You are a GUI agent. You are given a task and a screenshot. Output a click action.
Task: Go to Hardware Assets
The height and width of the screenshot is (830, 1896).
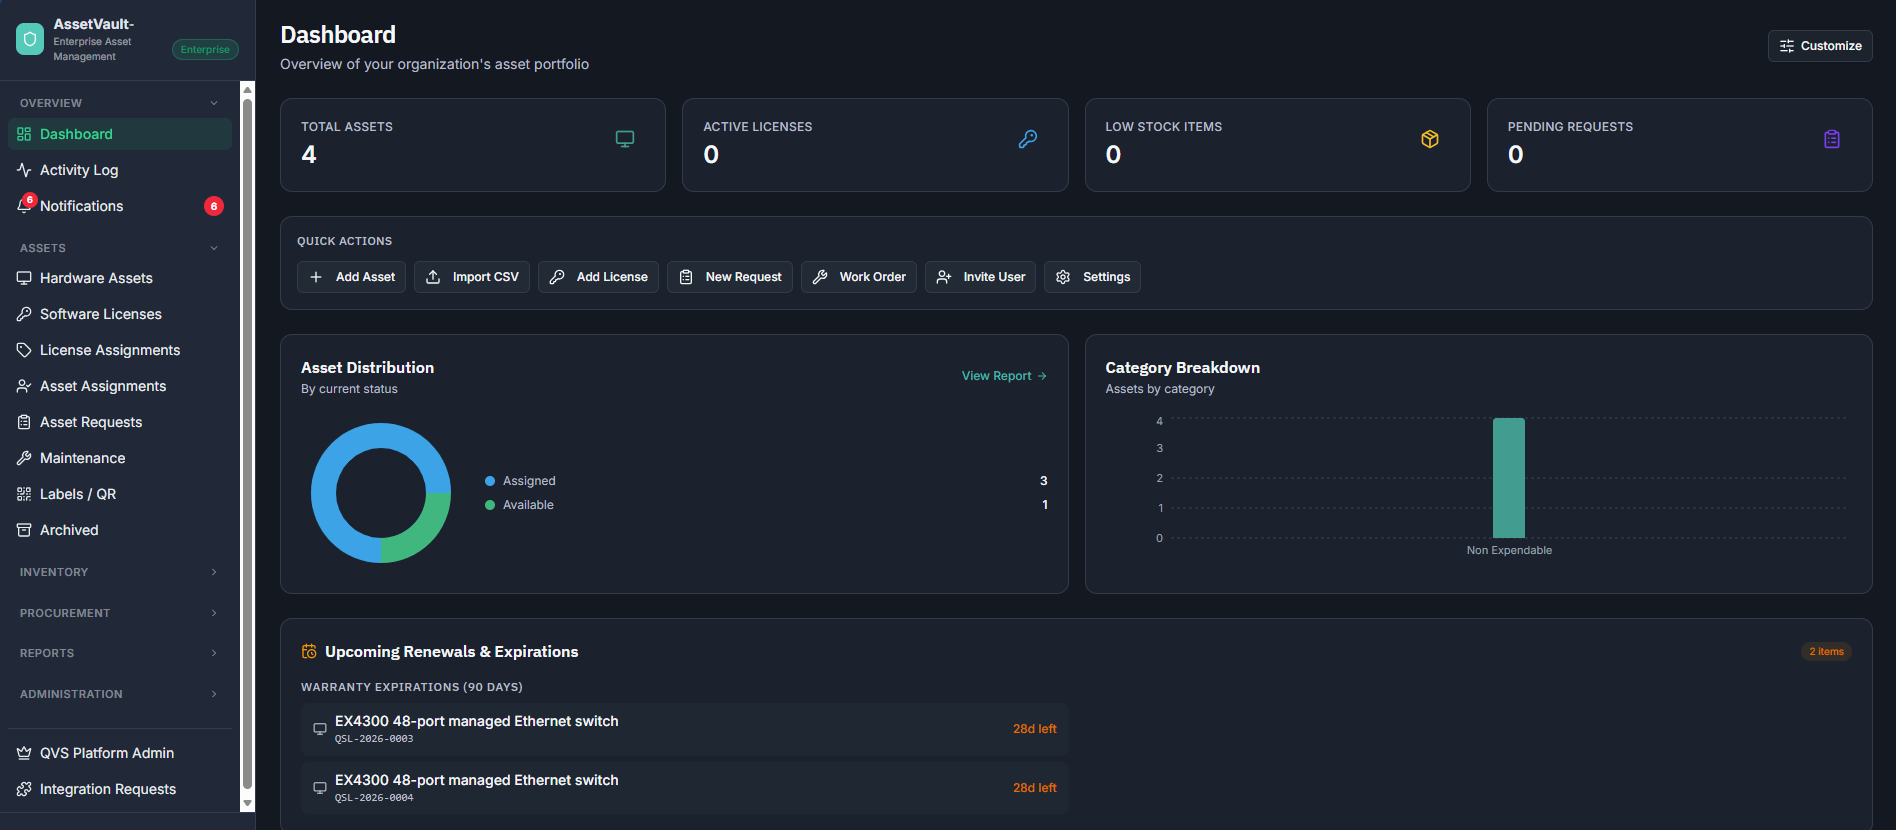[x=120, y=278]
